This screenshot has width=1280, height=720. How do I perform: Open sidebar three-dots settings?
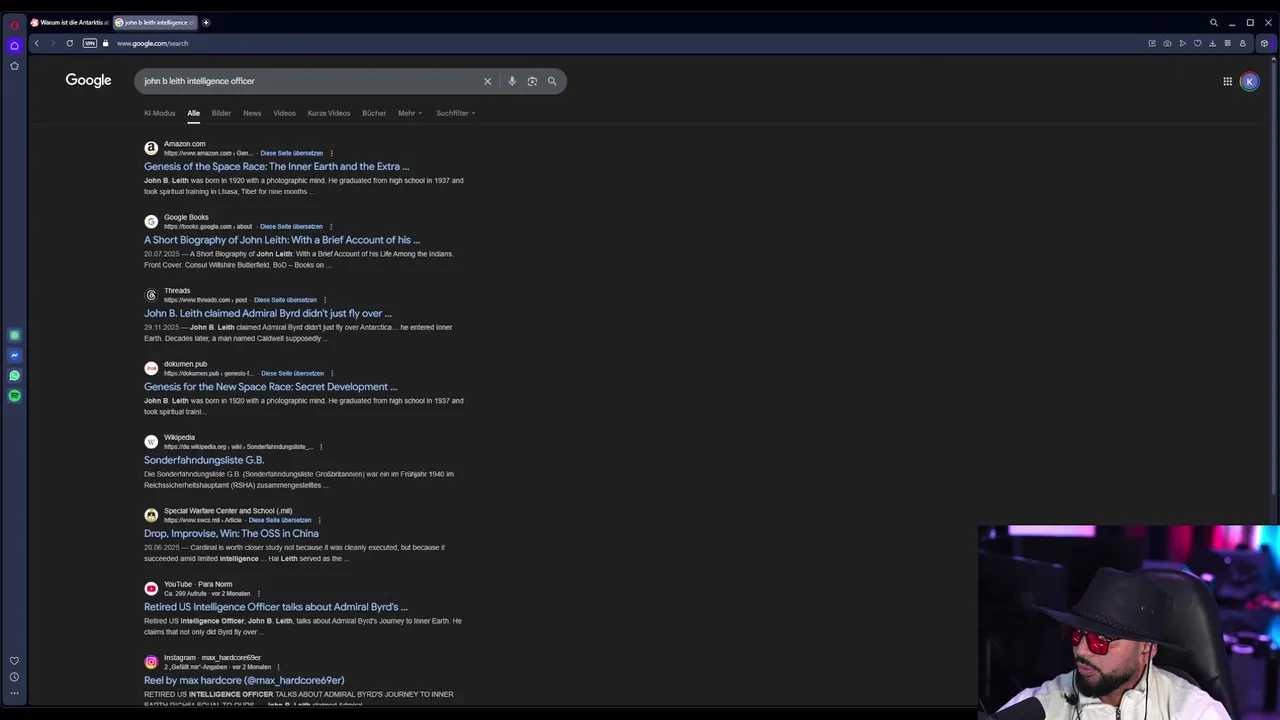[x=14, y=693]
